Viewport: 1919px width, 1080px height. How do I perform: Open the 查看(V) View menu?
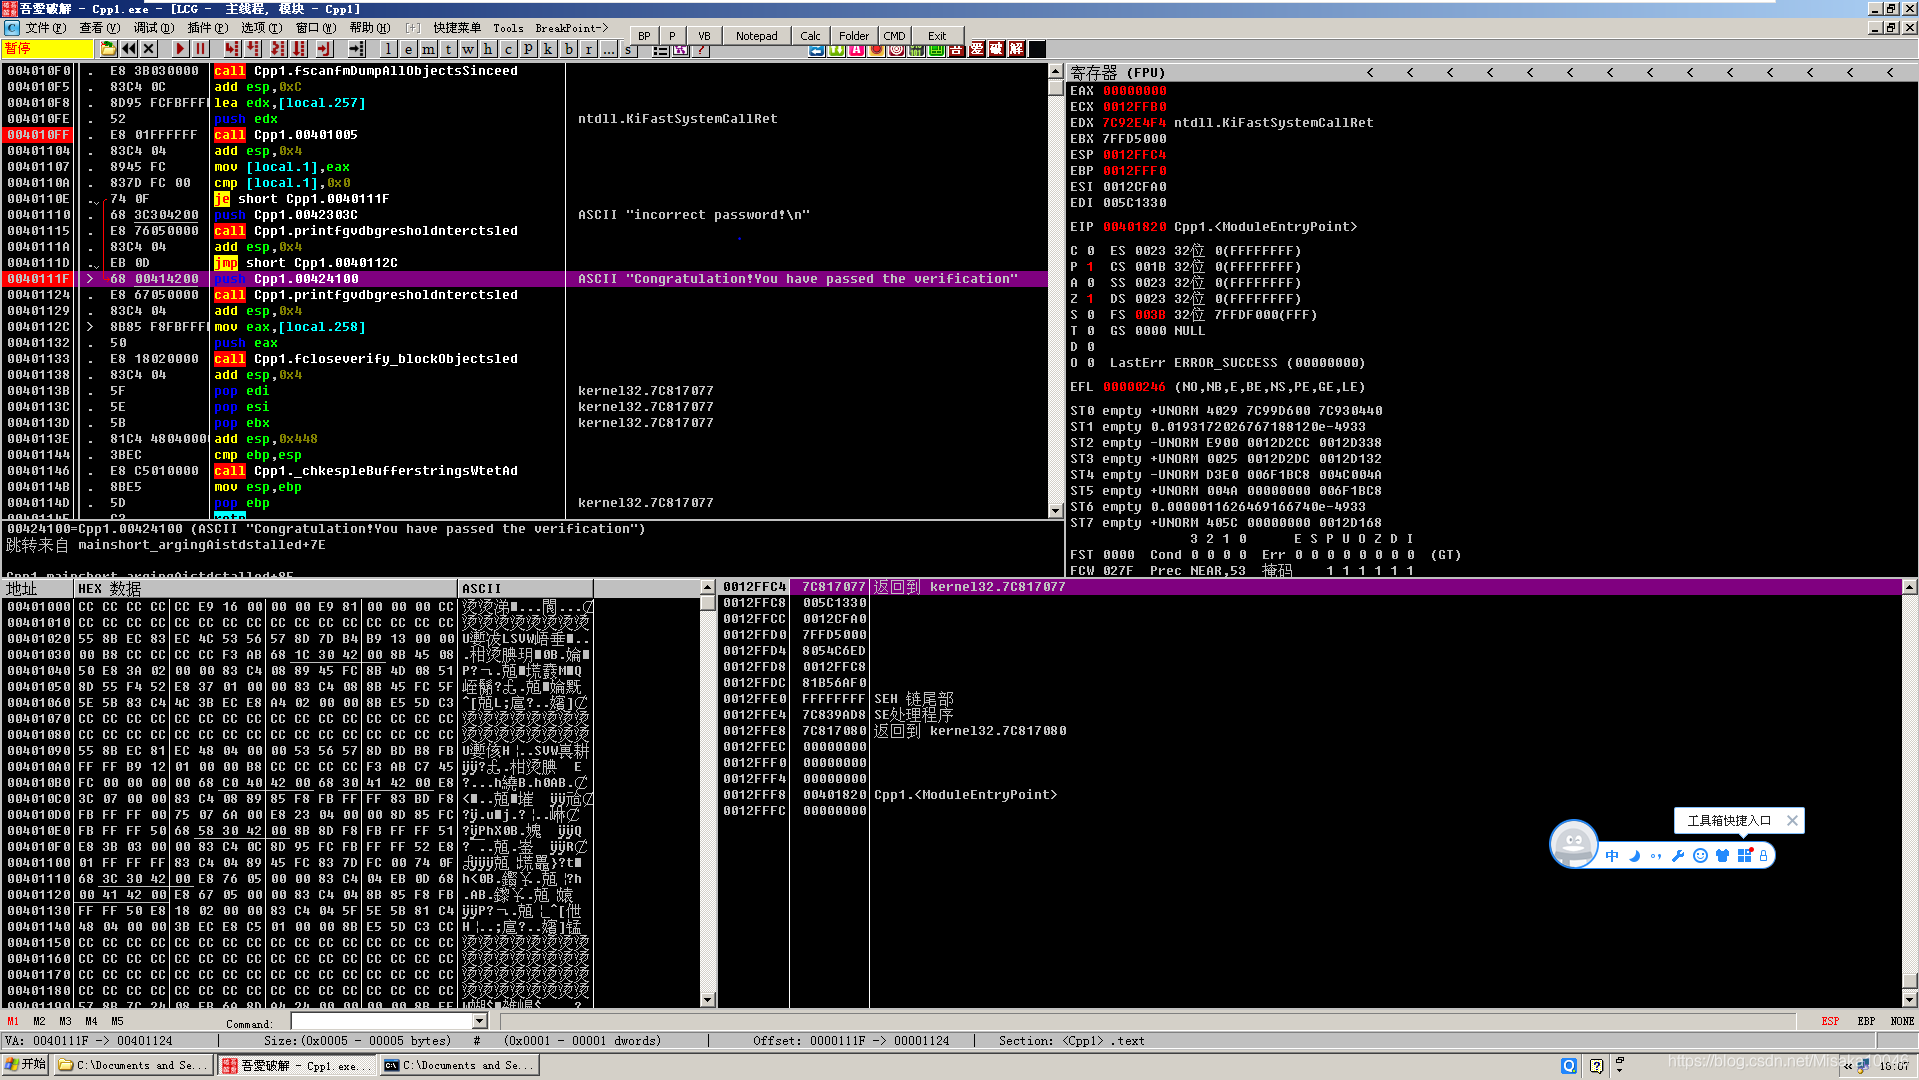[x=99, y=28]
